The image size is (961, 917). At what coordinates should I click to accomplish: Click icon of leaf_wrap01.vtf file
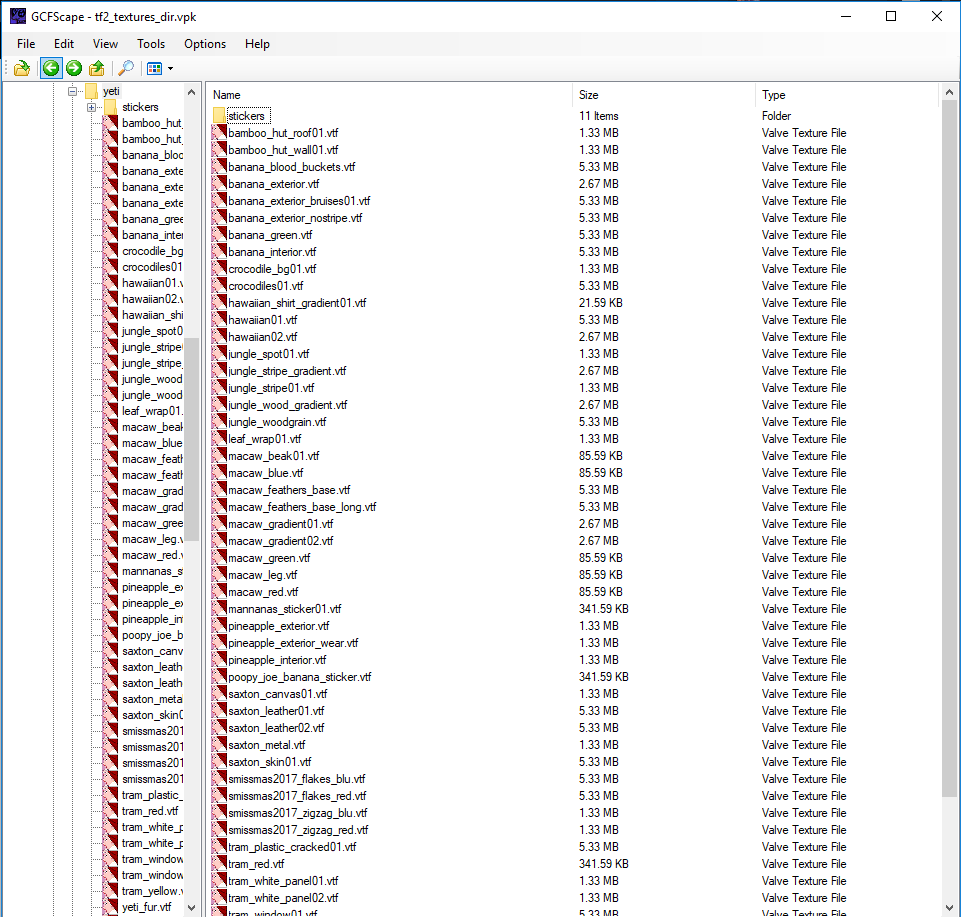pyautogui.click(x=219, y=439)
